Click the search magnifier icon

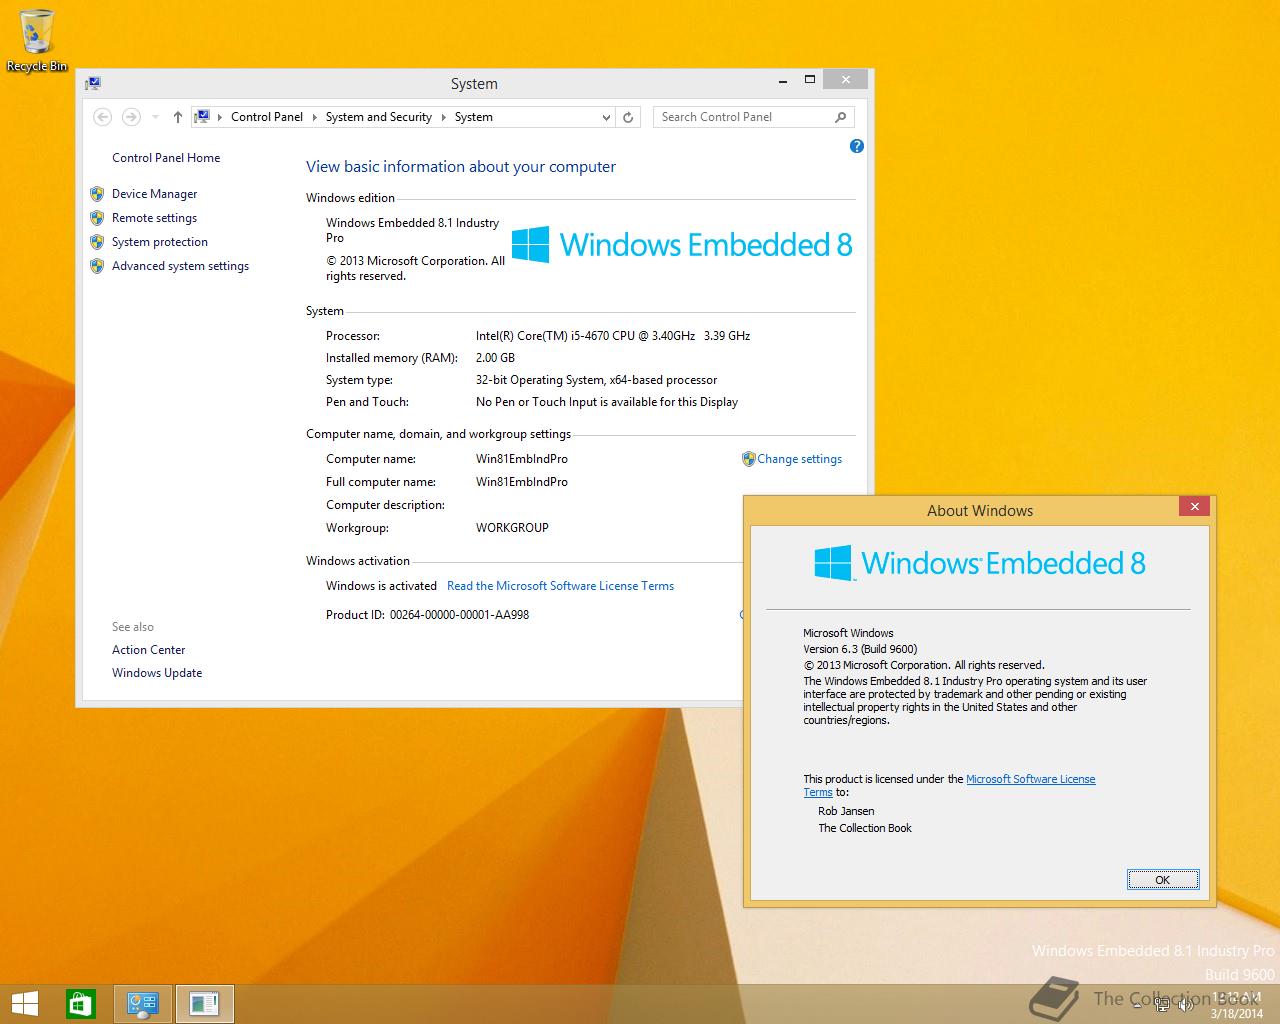(840, 117)
